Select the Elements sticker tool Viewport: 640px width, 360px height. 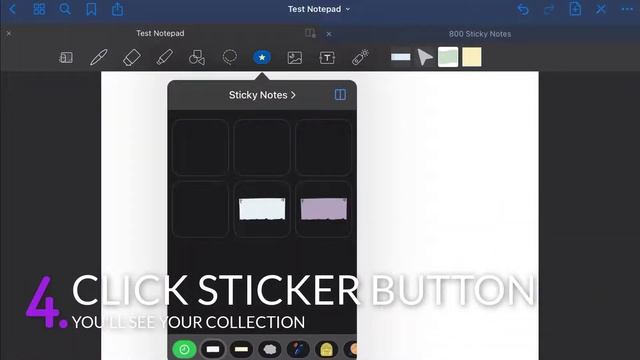262,58
